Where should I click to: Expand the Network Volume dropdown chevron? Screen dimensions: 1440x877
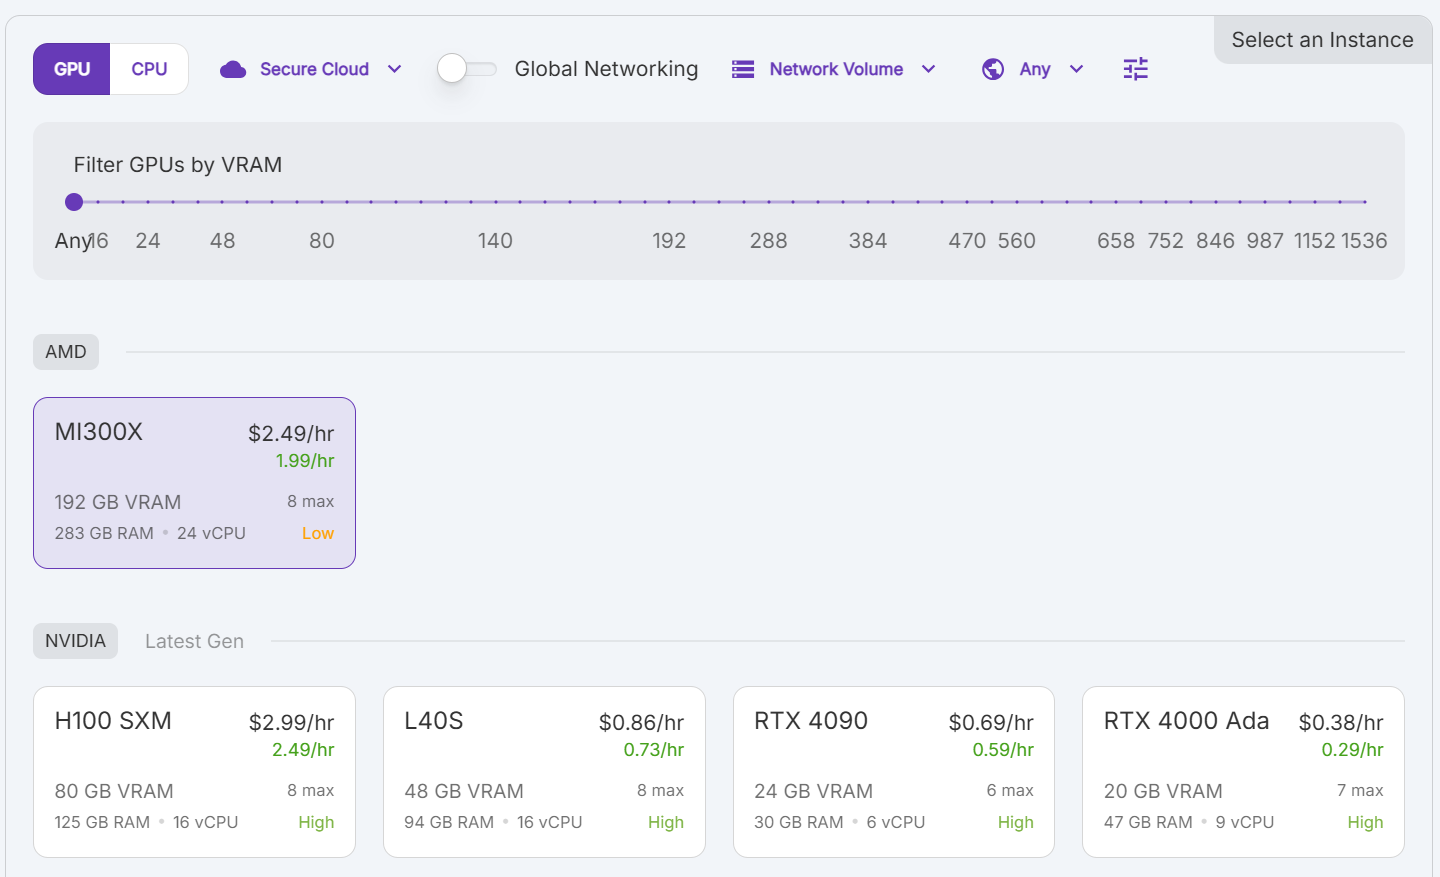tap(929, 69)
